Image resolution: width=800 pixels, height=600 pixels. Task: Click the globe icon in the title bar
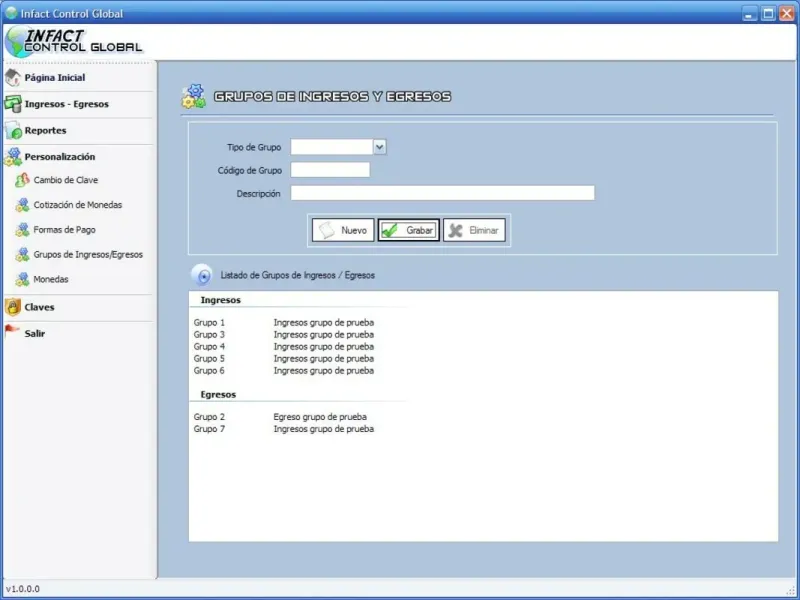click(11, 13)
